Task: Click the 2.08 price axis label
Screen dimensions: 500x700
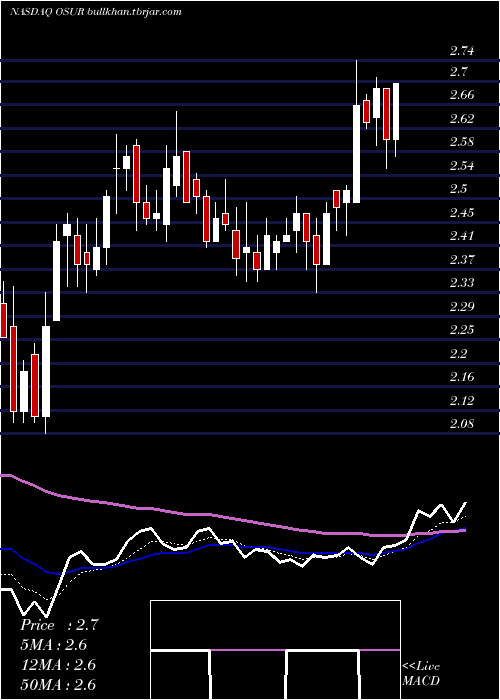Action: [462, 424]
